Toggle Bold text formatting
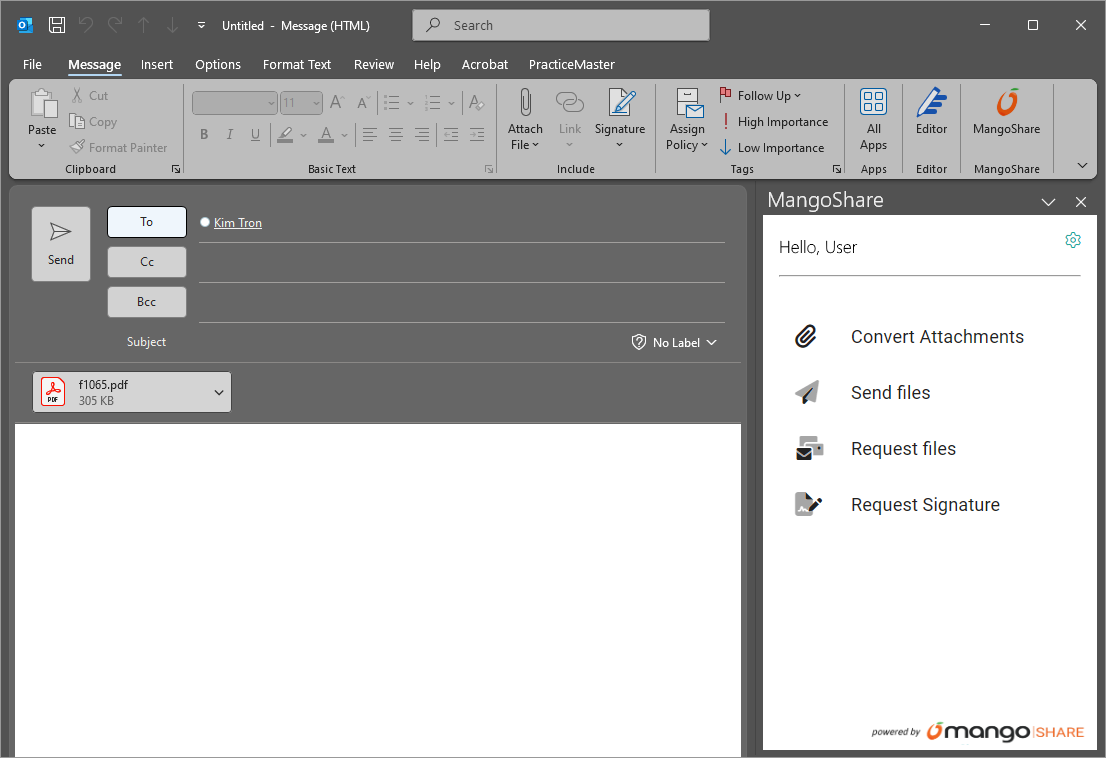1106x758 pixels. click(204, 135)
